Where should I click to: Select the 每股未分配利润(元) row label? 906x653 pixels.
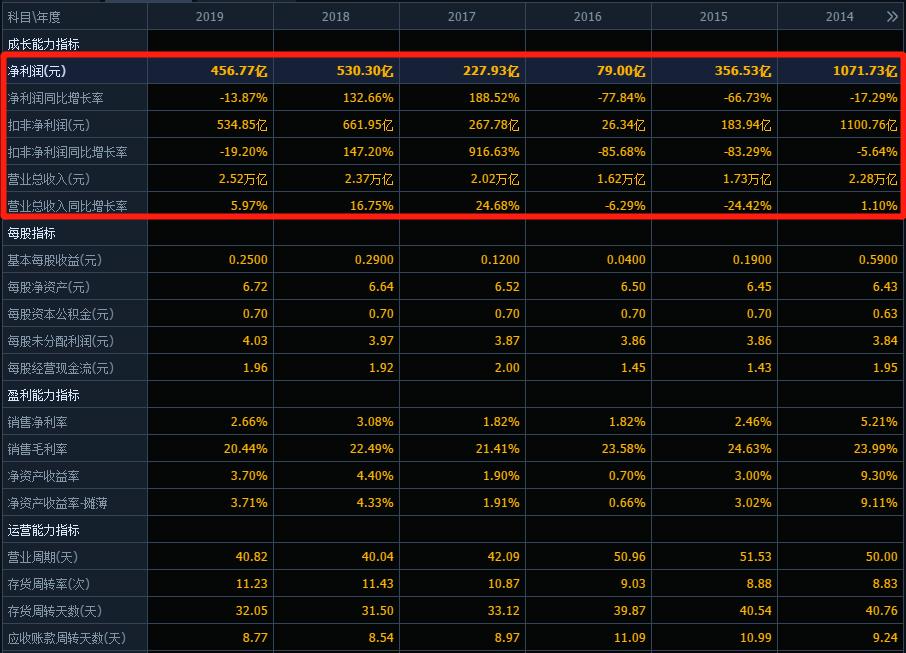tap(61, 341)
